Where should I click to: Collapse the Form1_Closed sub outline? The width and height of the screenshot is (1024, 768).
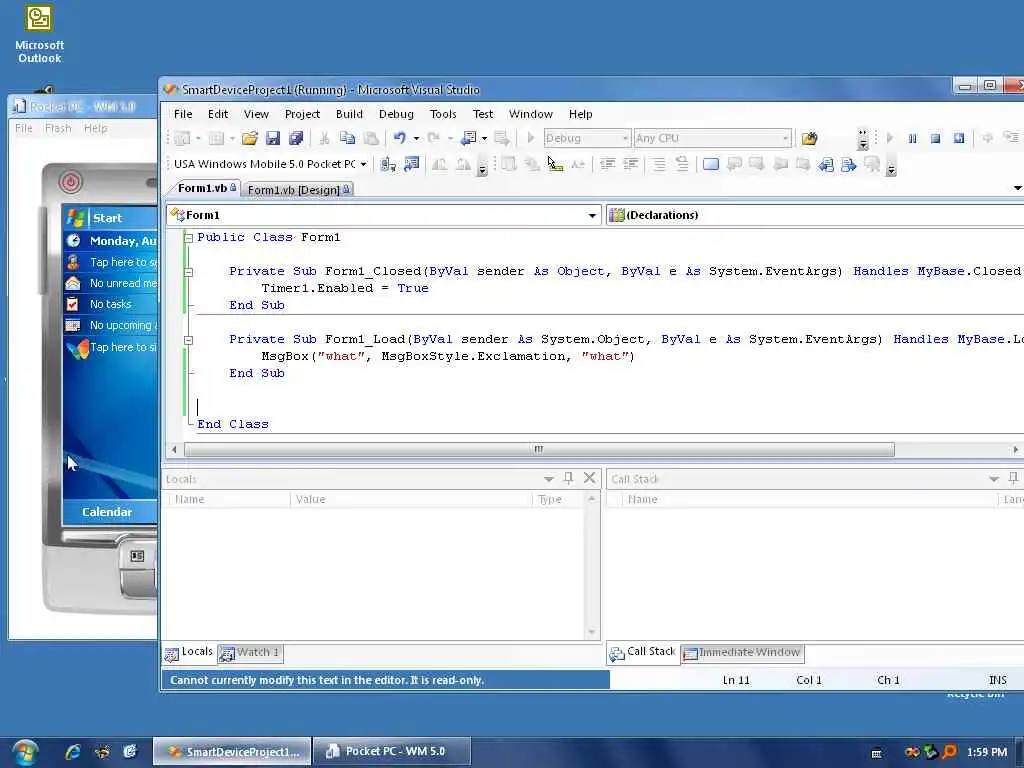point(188,272)
